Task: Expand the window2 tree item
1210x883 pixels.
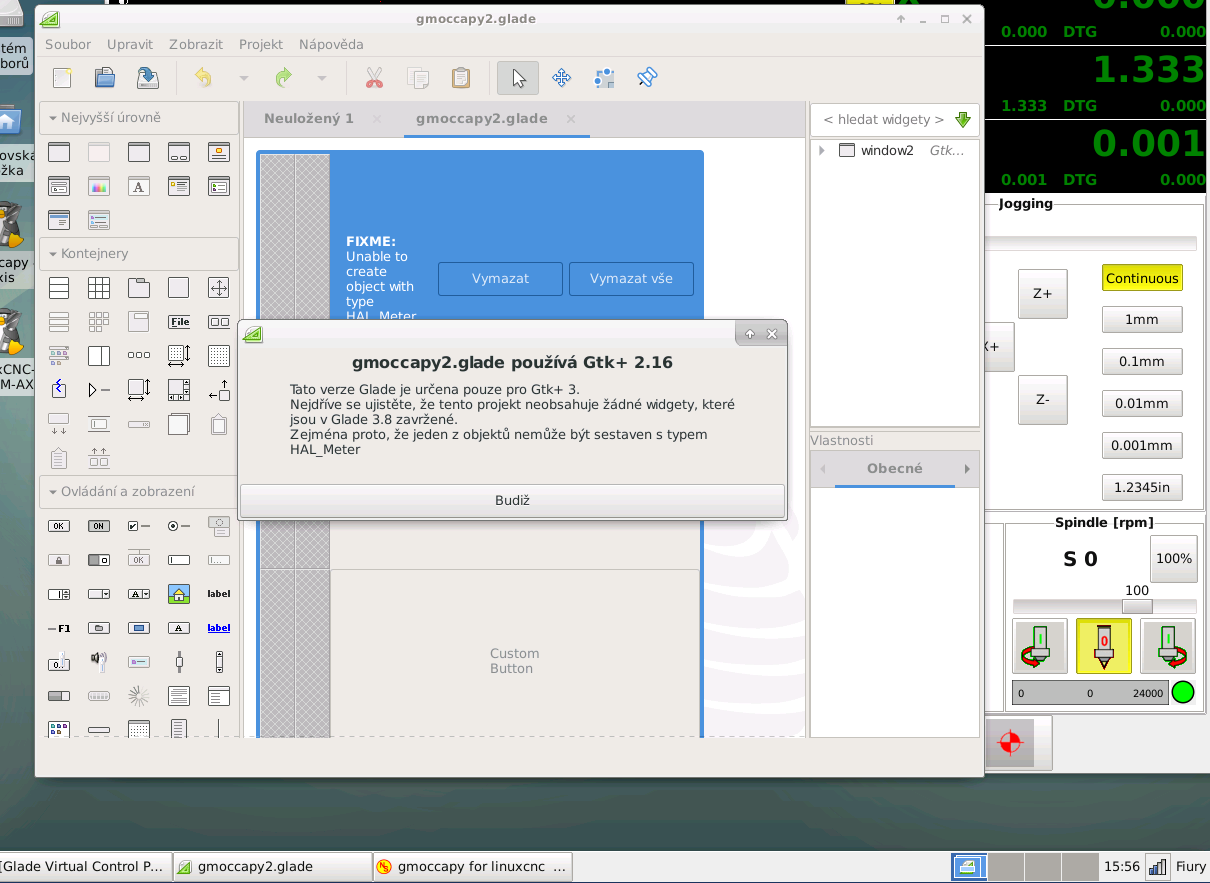Action: coord(822,151)
